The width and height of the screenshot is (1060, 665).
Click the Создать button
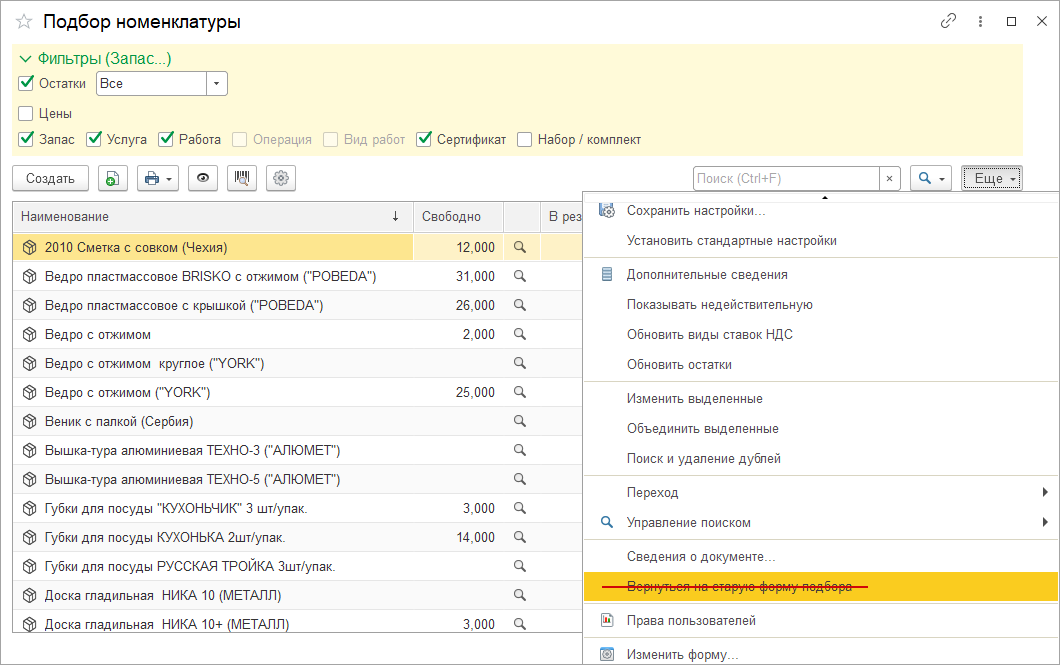pyautogui.click(x=50, y=178)
